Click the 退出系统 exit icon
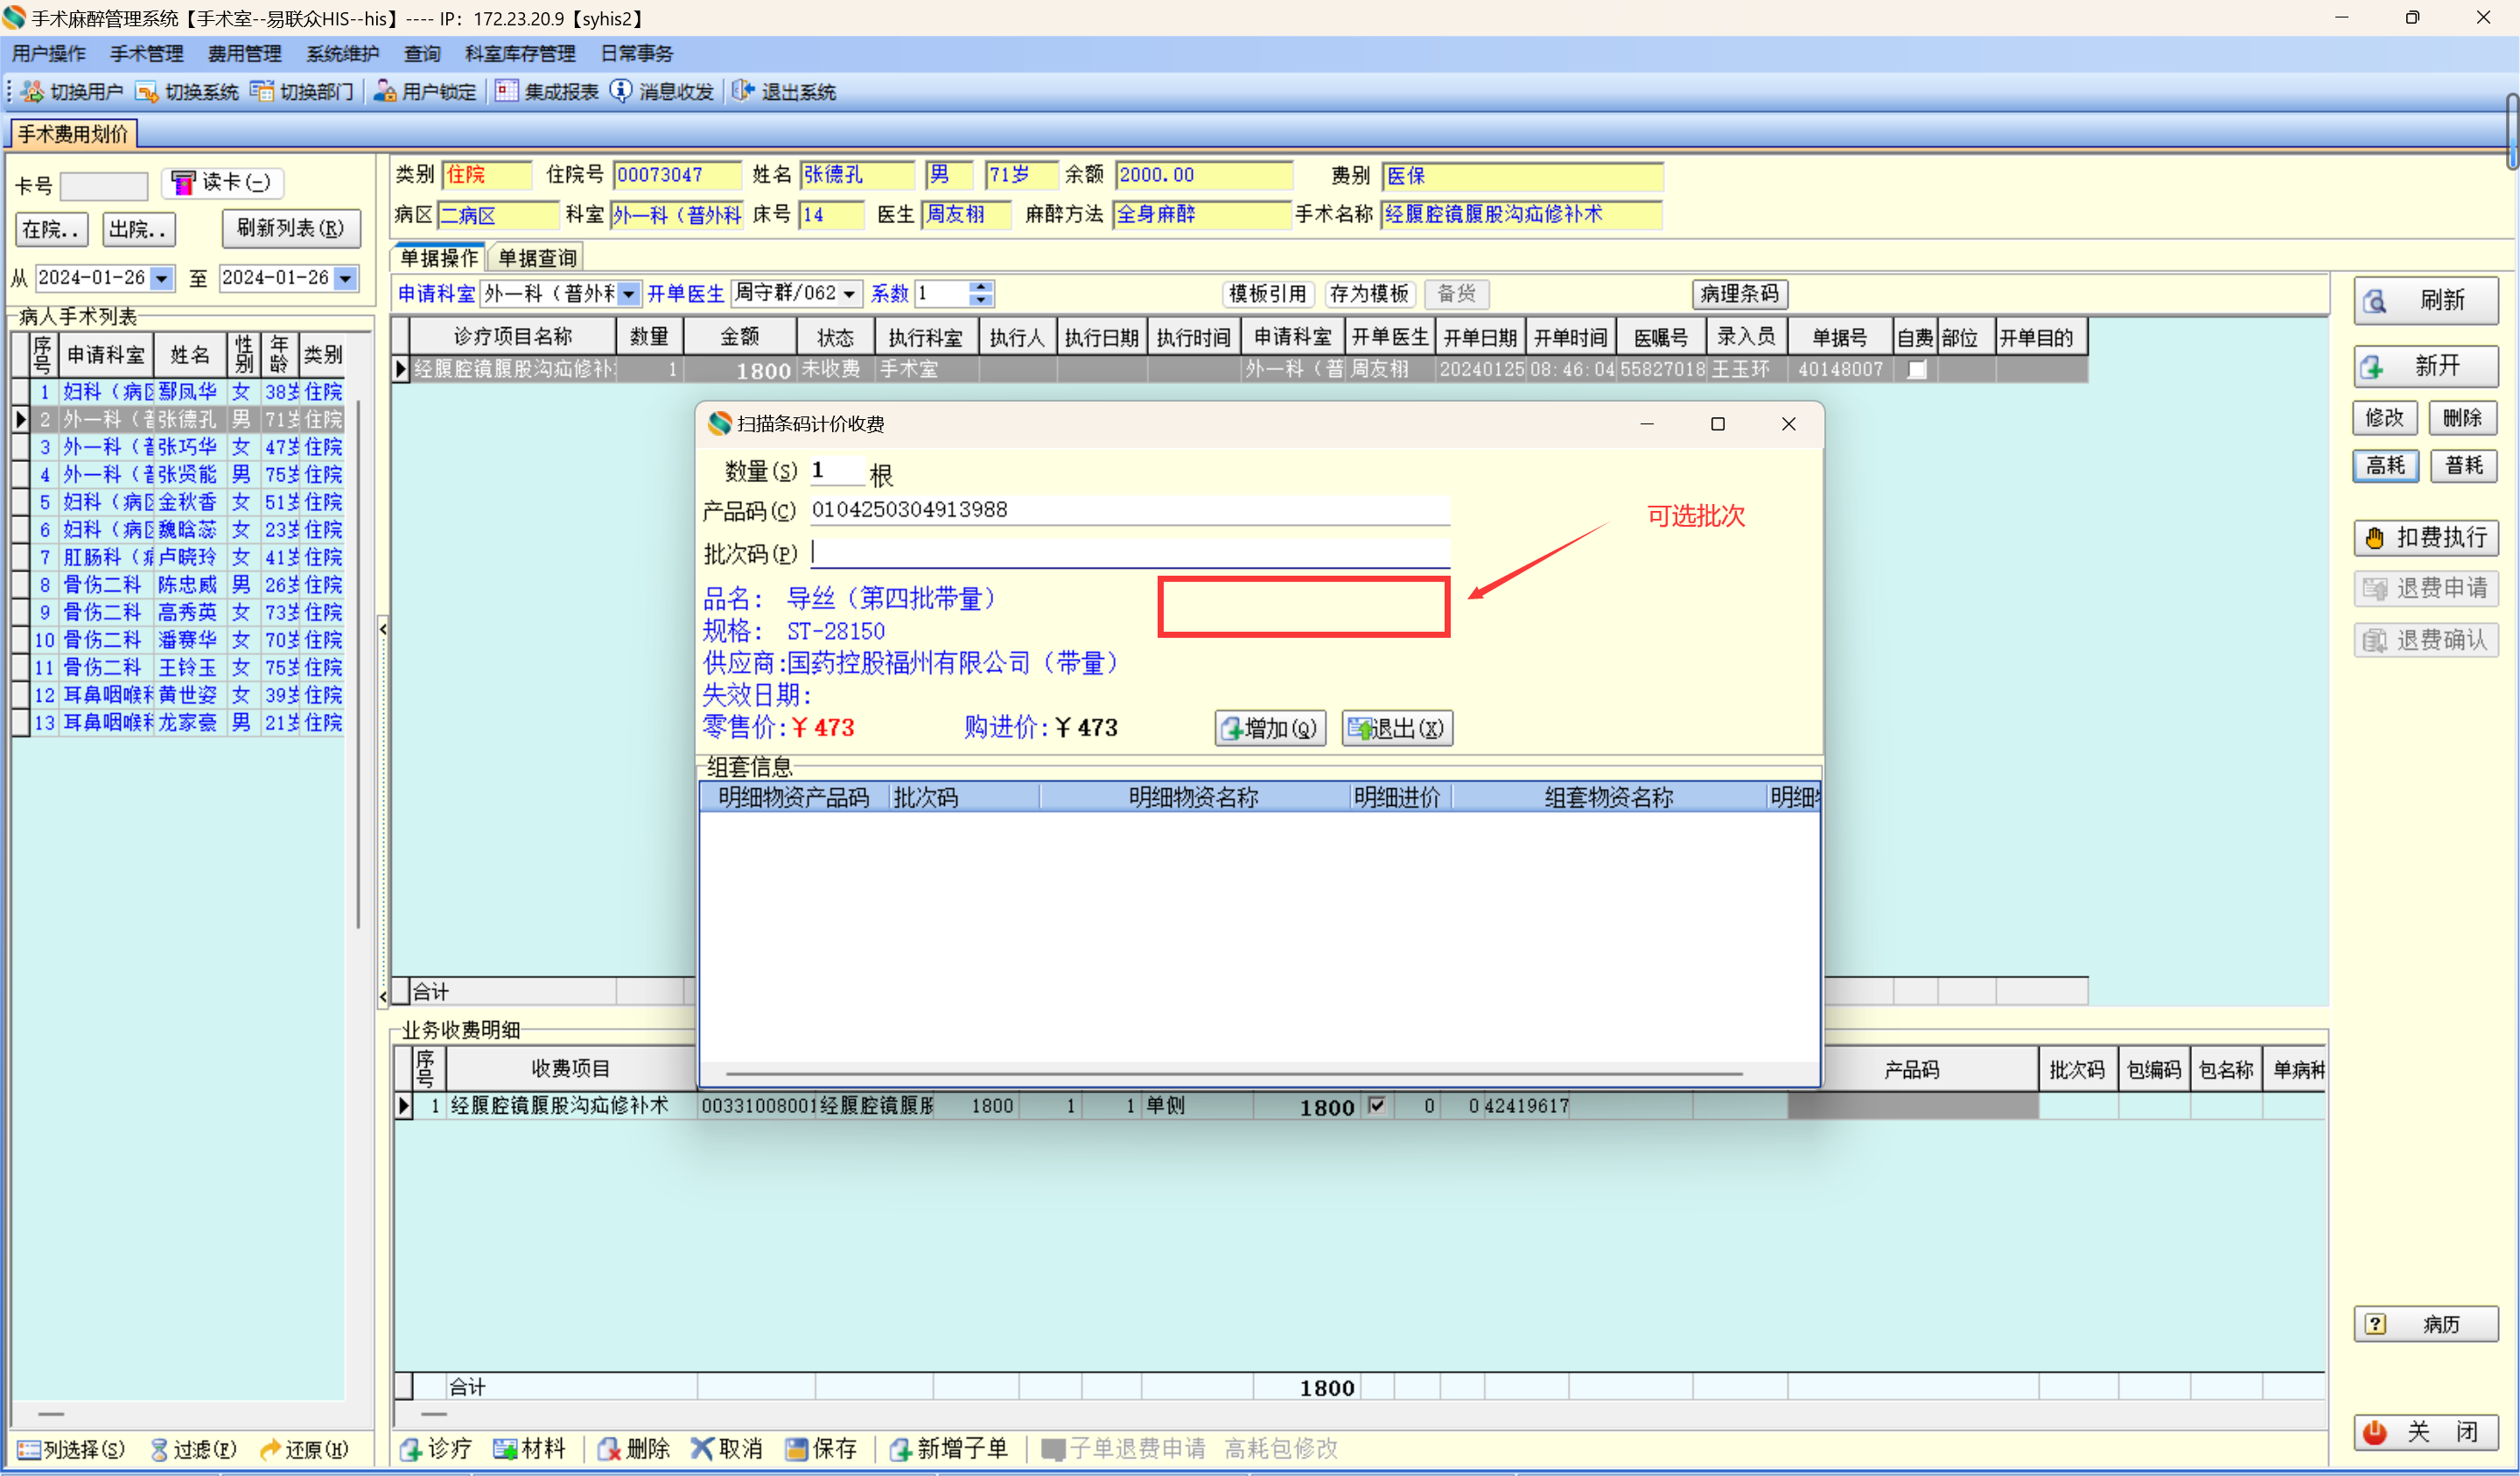The width and height of the screenshot is (2520, 1476). [743, 92]
